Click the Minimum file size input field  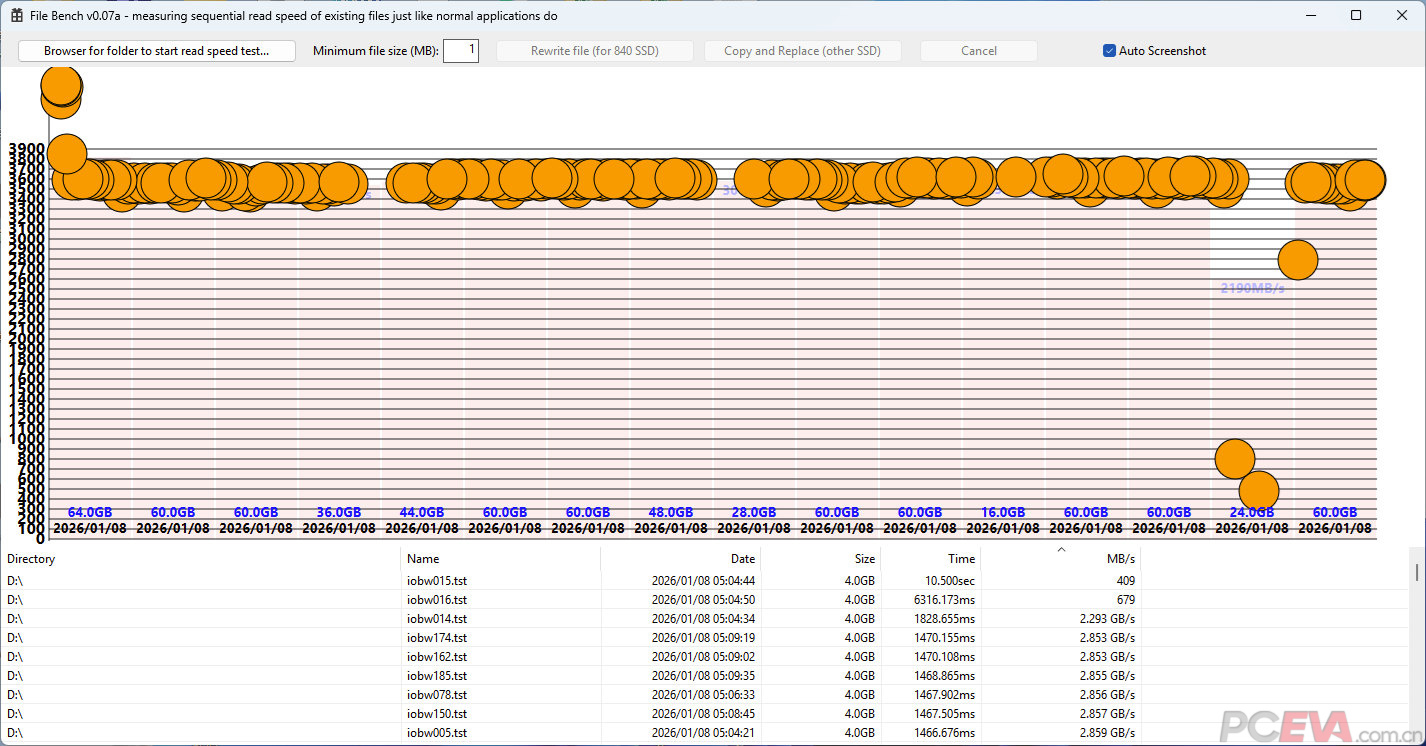pyautogui.click(x=461, y=51)
